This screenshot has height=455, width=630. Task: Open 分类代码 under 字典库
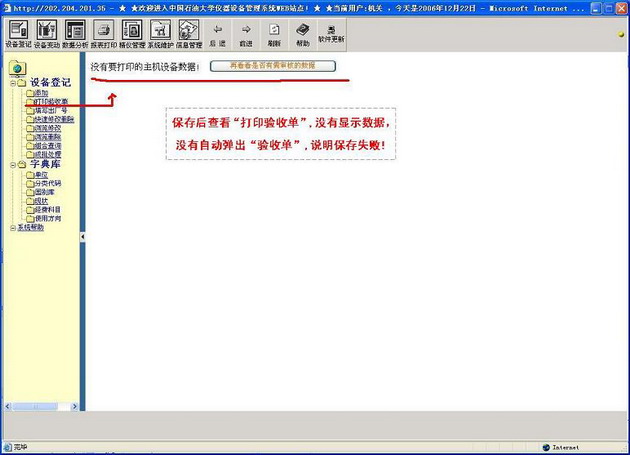pyautogui.click(x=48, y=183)
